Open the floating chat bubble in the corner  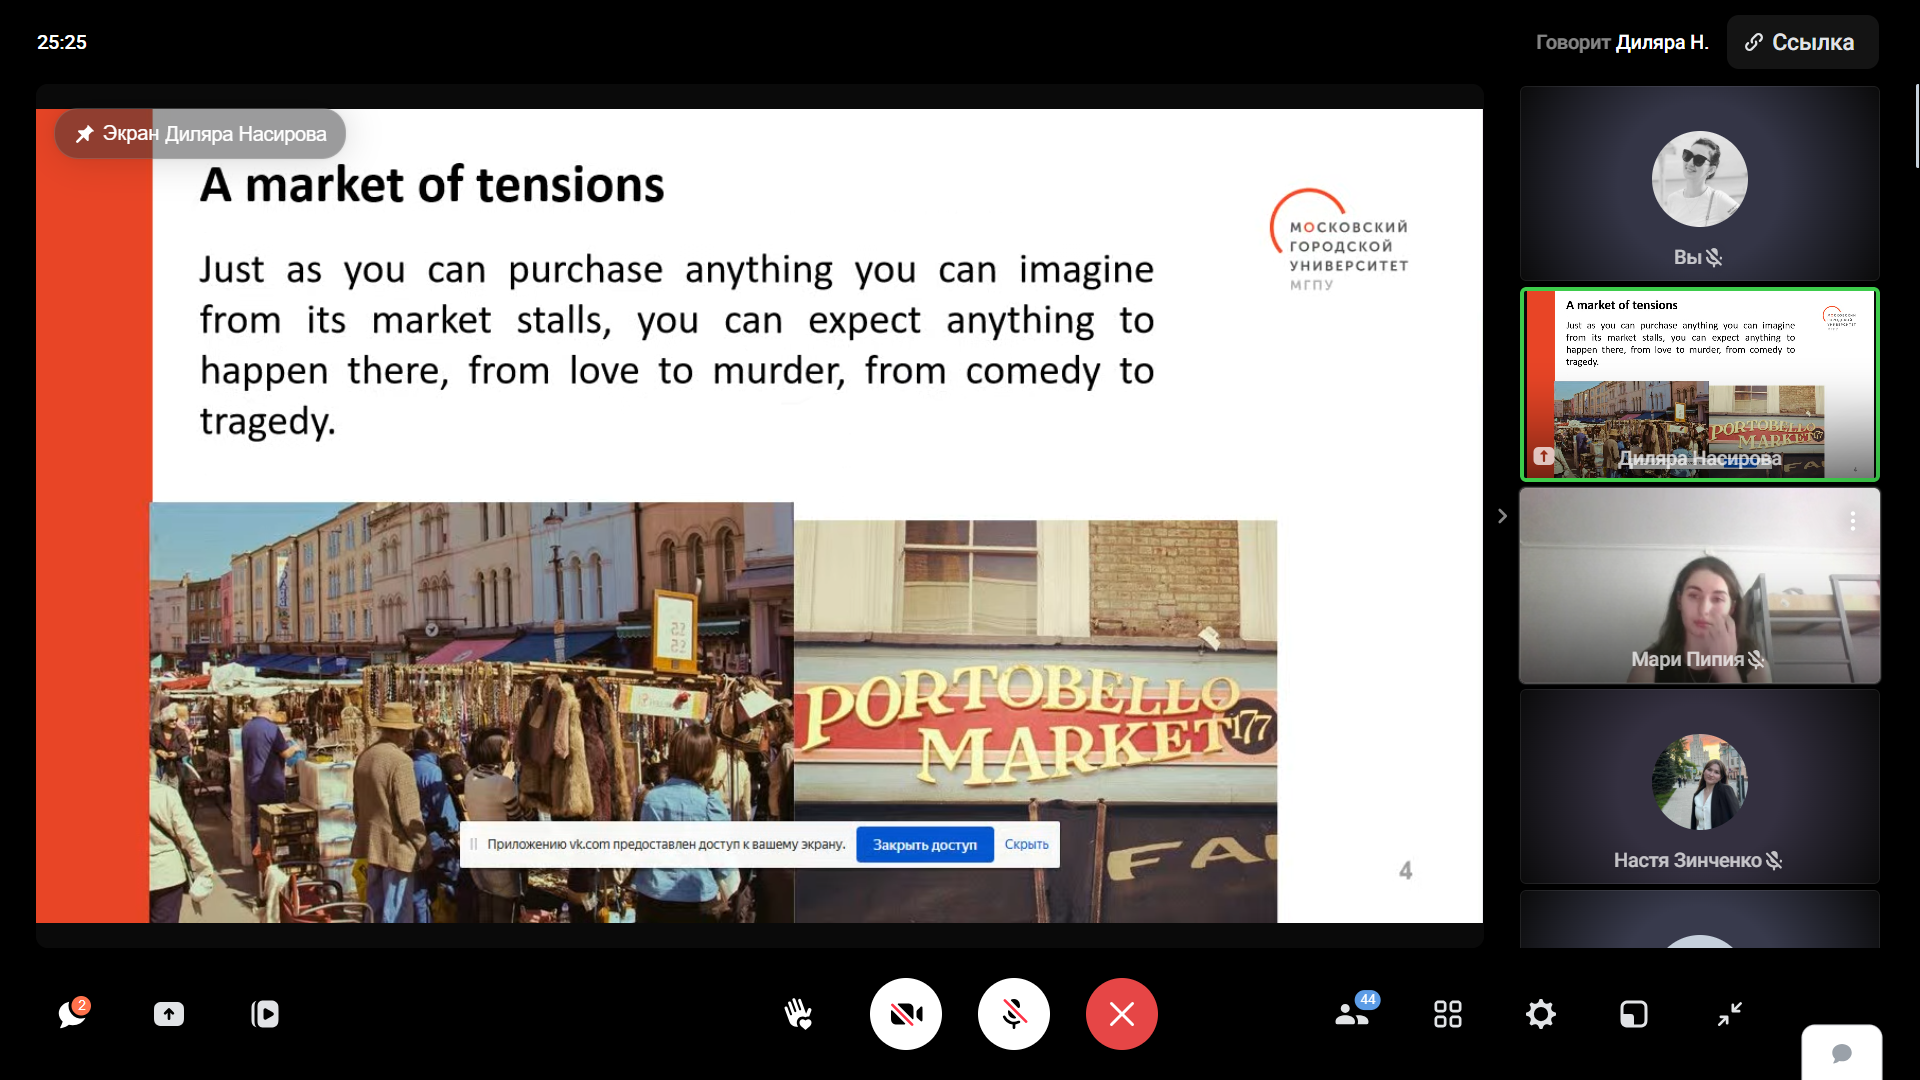point(1842,1053)
